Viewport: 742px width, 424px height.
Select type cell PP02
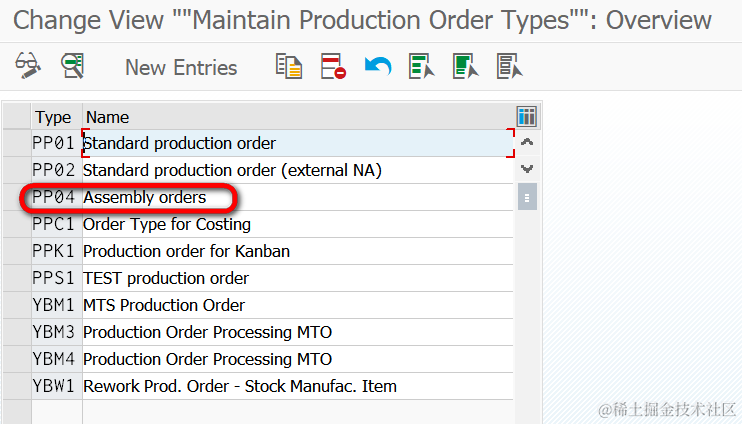pos(57,170)
